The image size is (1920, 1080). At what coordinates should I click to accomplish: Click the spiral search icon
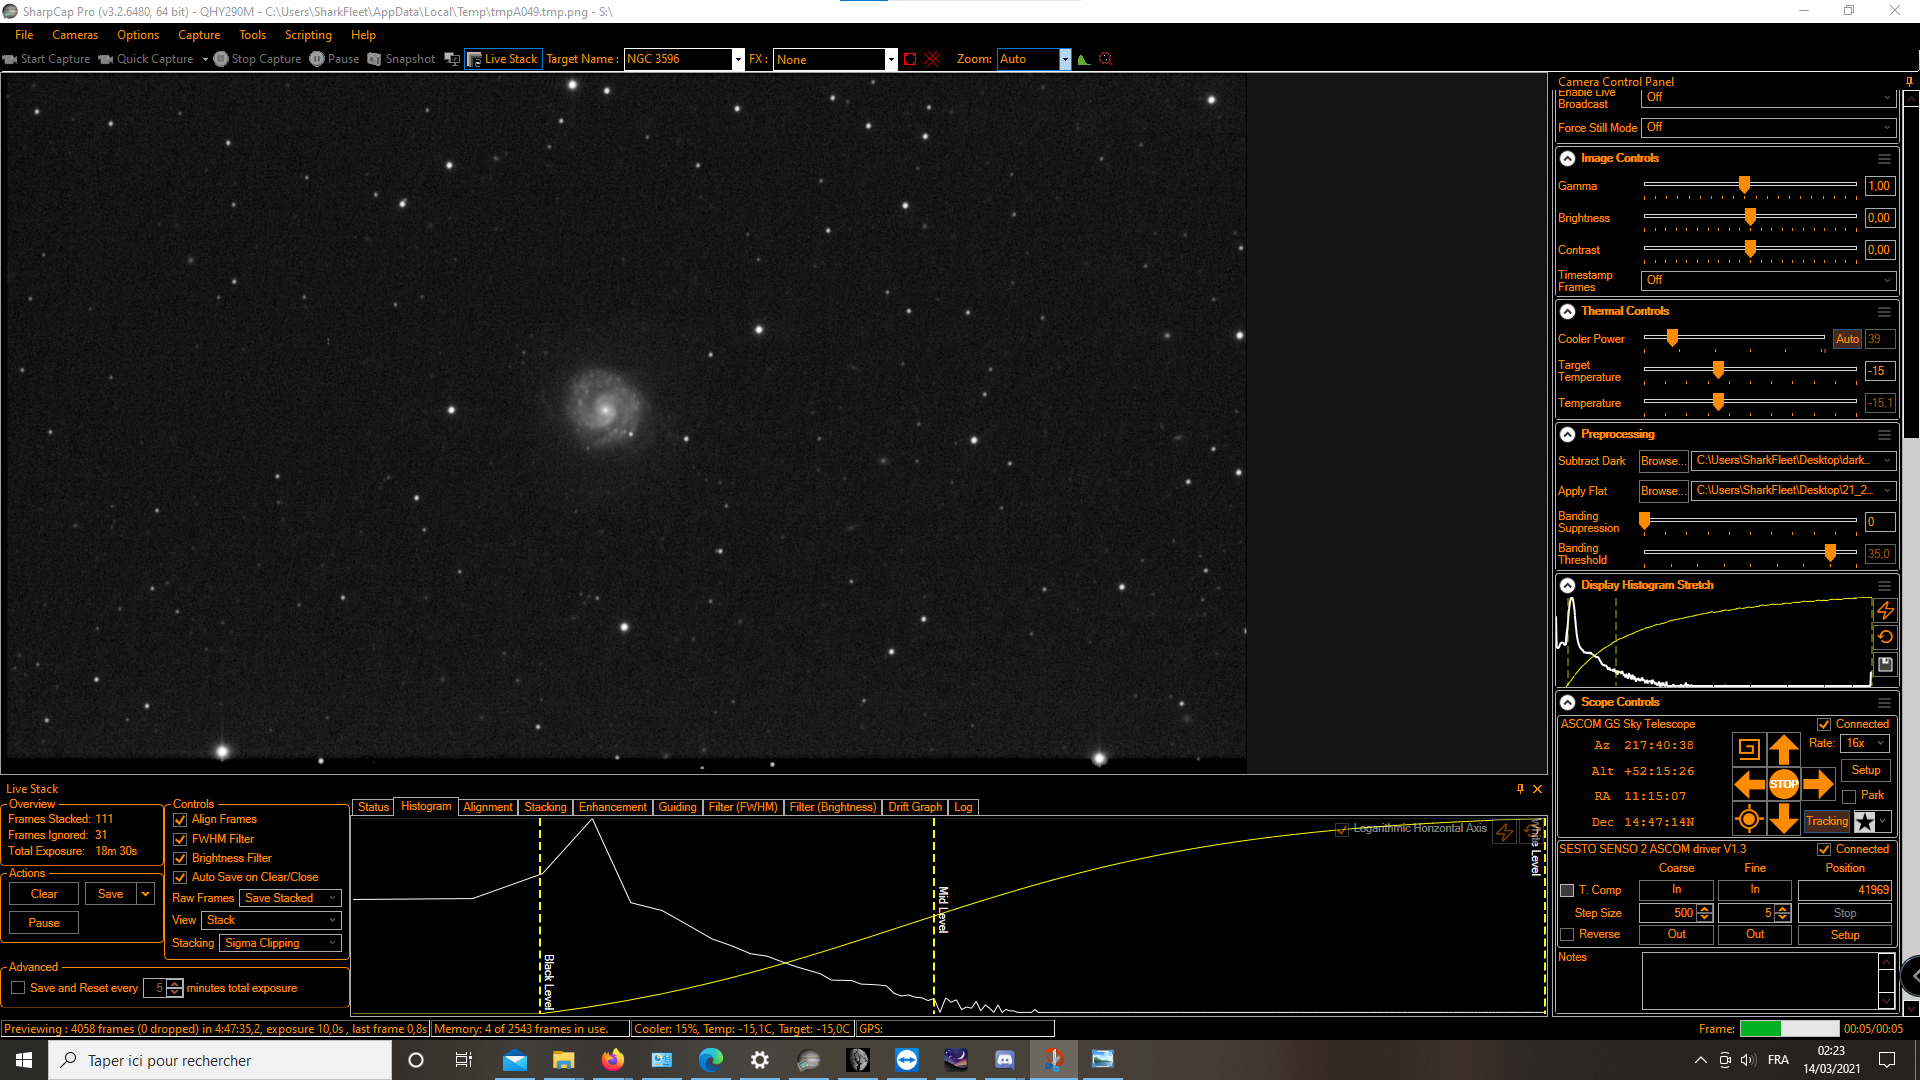tap(1748, 749)
